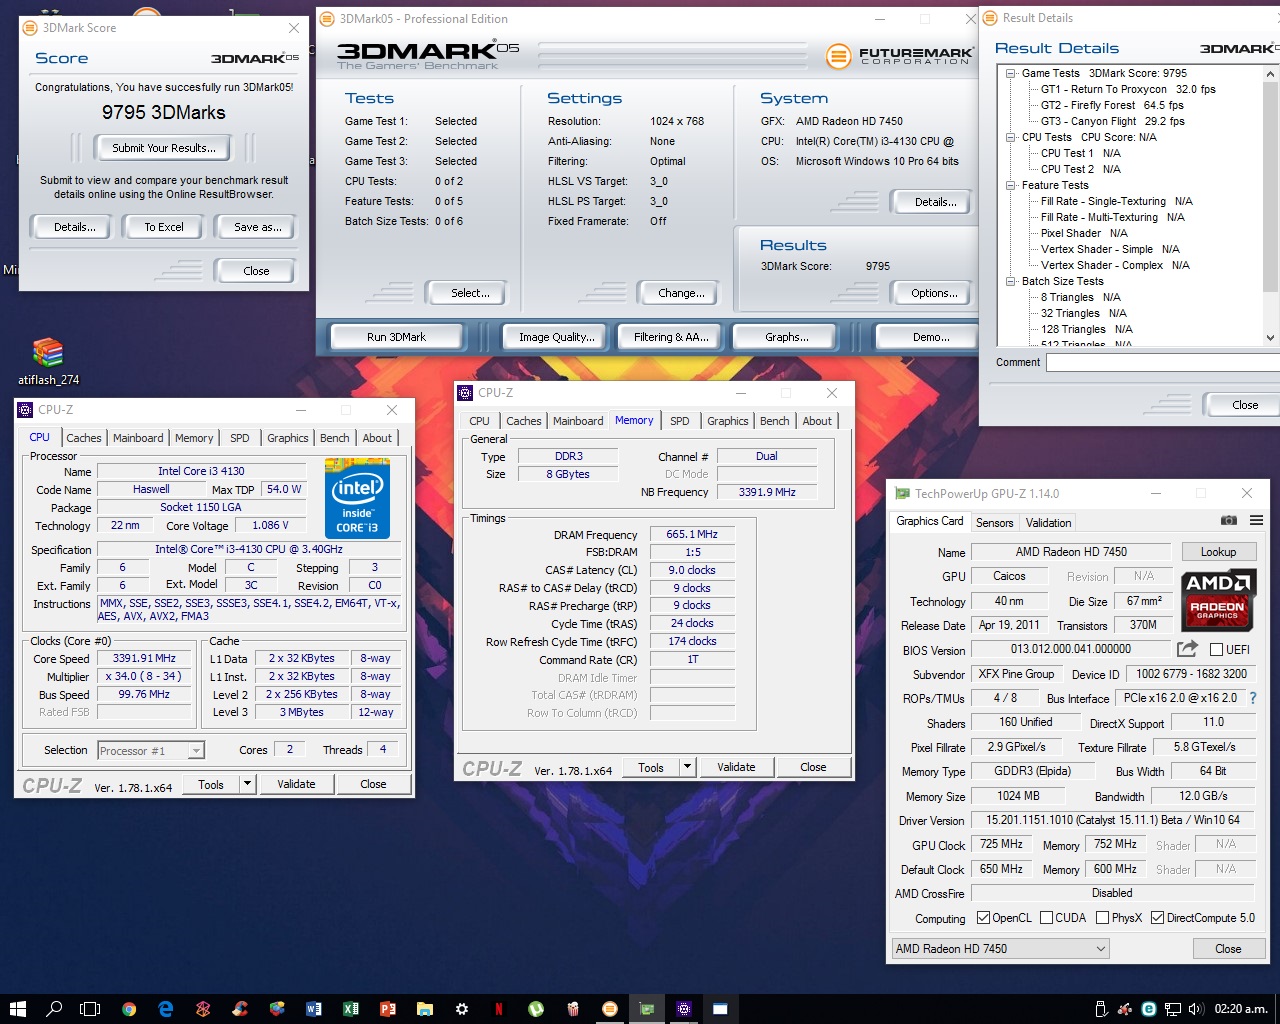Open taskbar Search magnifier
The width and height of the screenshot is (1280, 1024).
click(x=54, y=1009)
